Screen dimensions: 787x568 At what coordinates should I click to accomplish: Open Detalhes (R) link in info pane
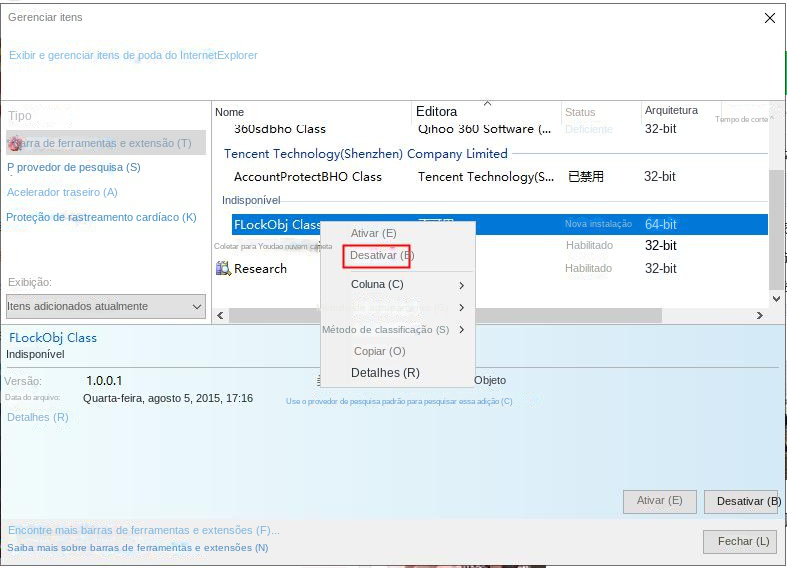[x=38, y=417]
